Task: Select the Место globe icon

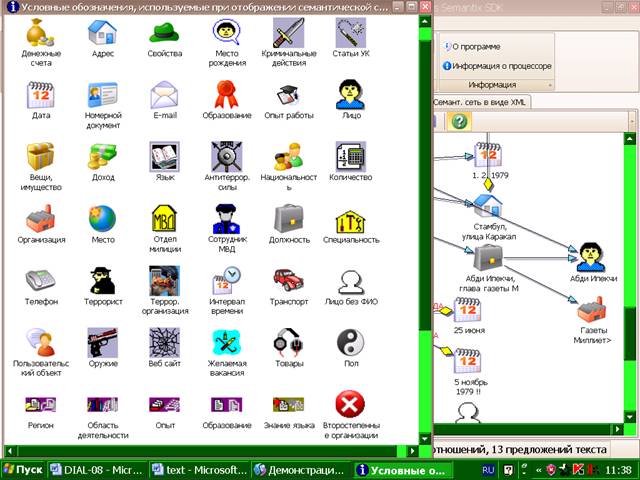Action: click(102, 218)
